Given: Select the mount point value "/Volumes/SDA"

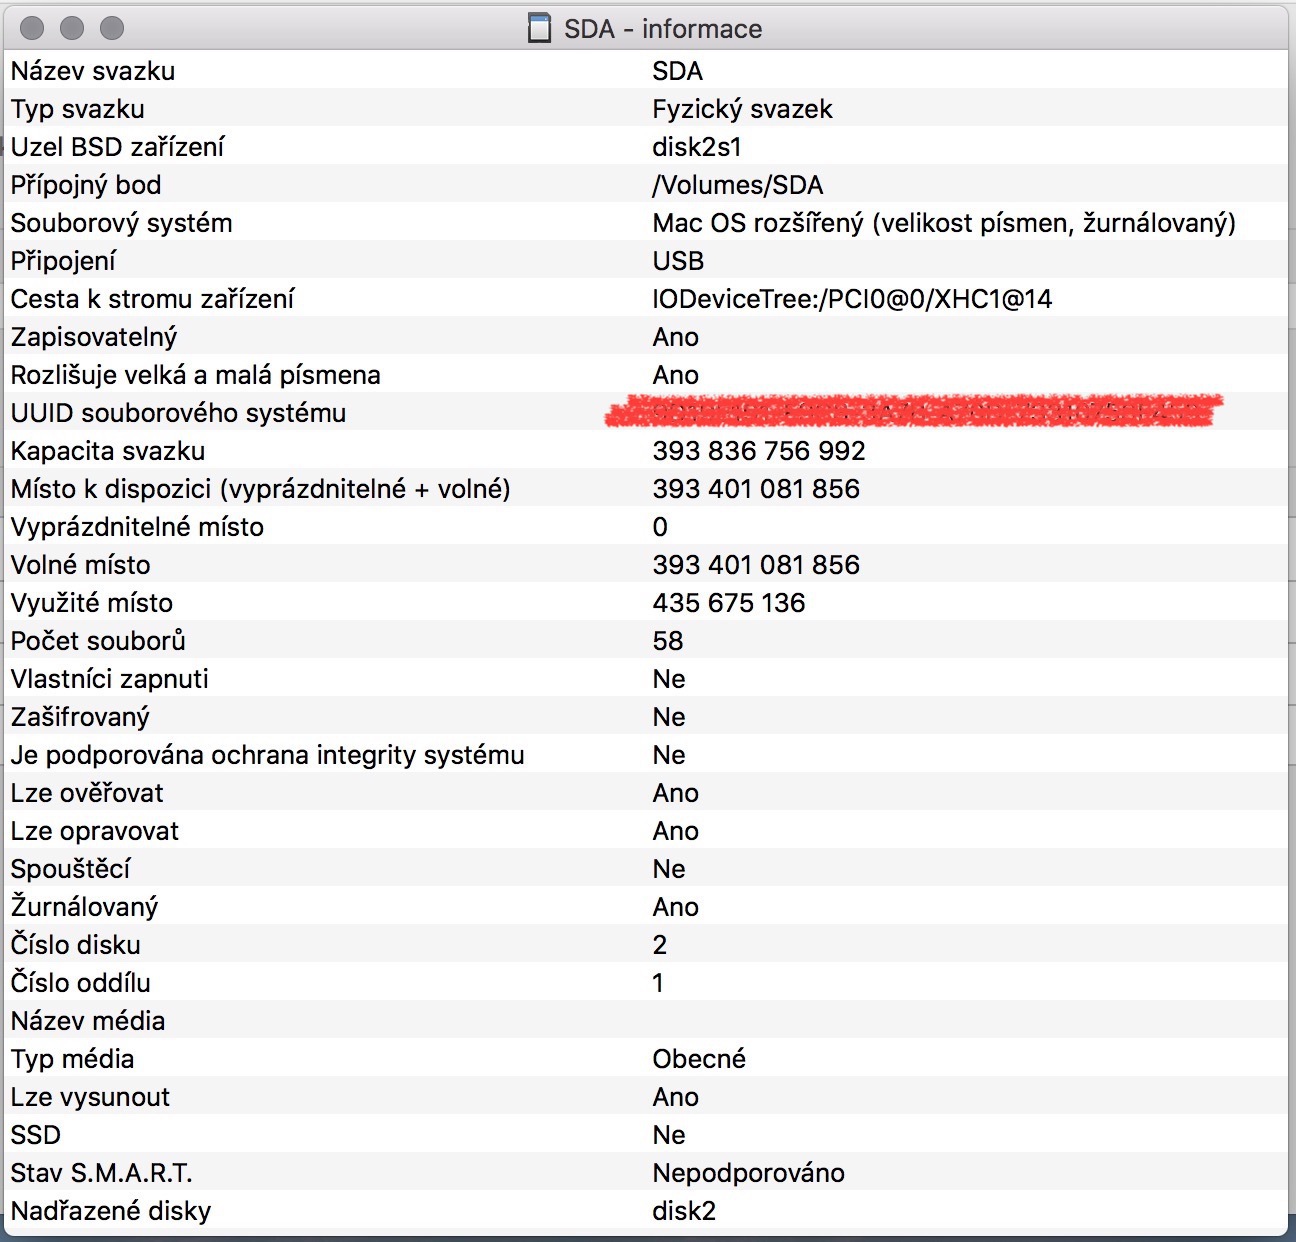Looking at the screenshot, I should pos(738,185).
